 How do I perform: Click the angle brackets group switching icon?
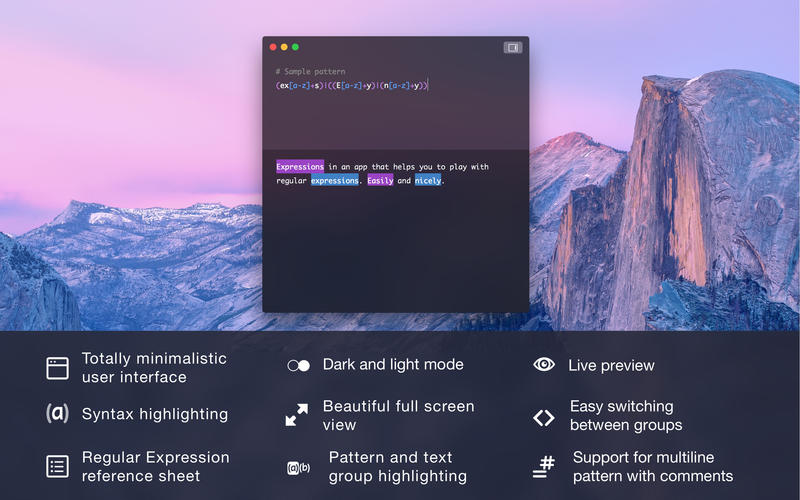tap(544, 417)
